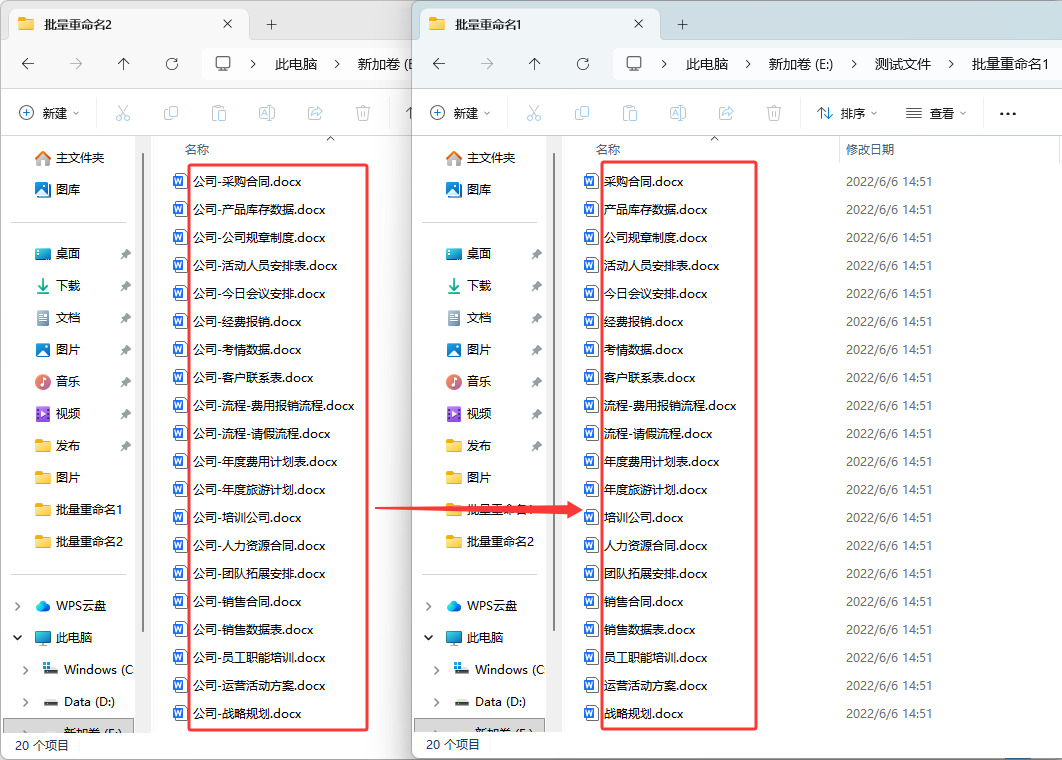The image size is (1062, 760).
Task: Click the Cut icon in right window toolbar
Action: point(534,113)
